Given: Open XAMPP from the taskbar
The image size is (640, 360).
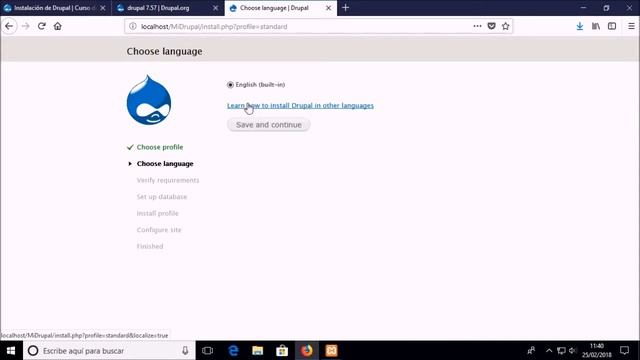Looking at the screenshot, I should (x=331, y=351).
